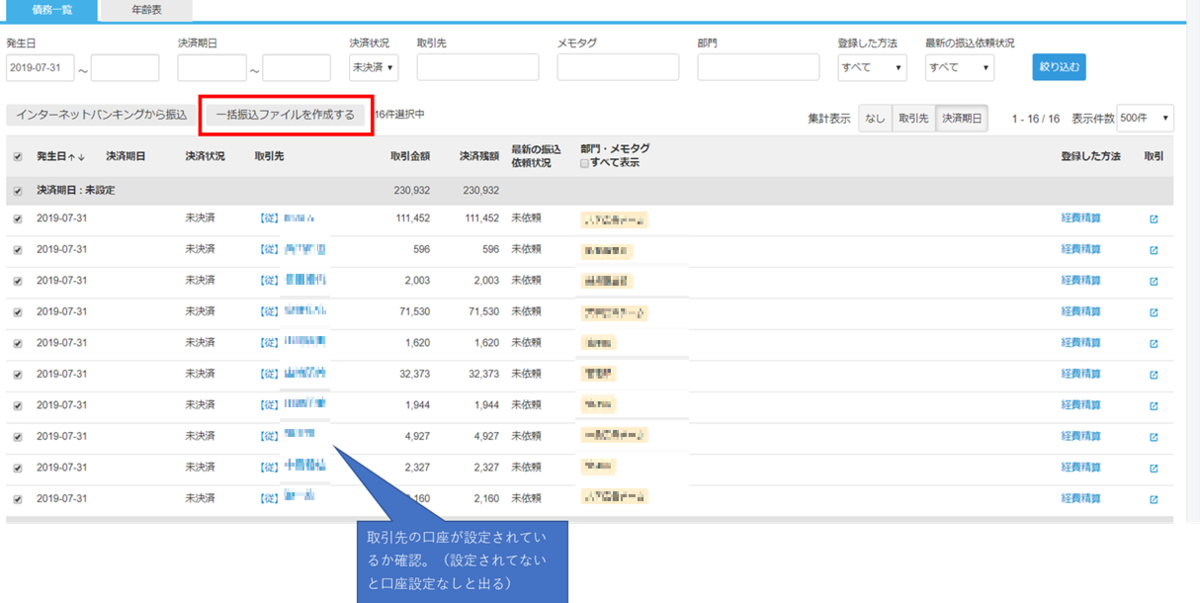Open 経費精算 link in 111,452 row

[1080, 219]
